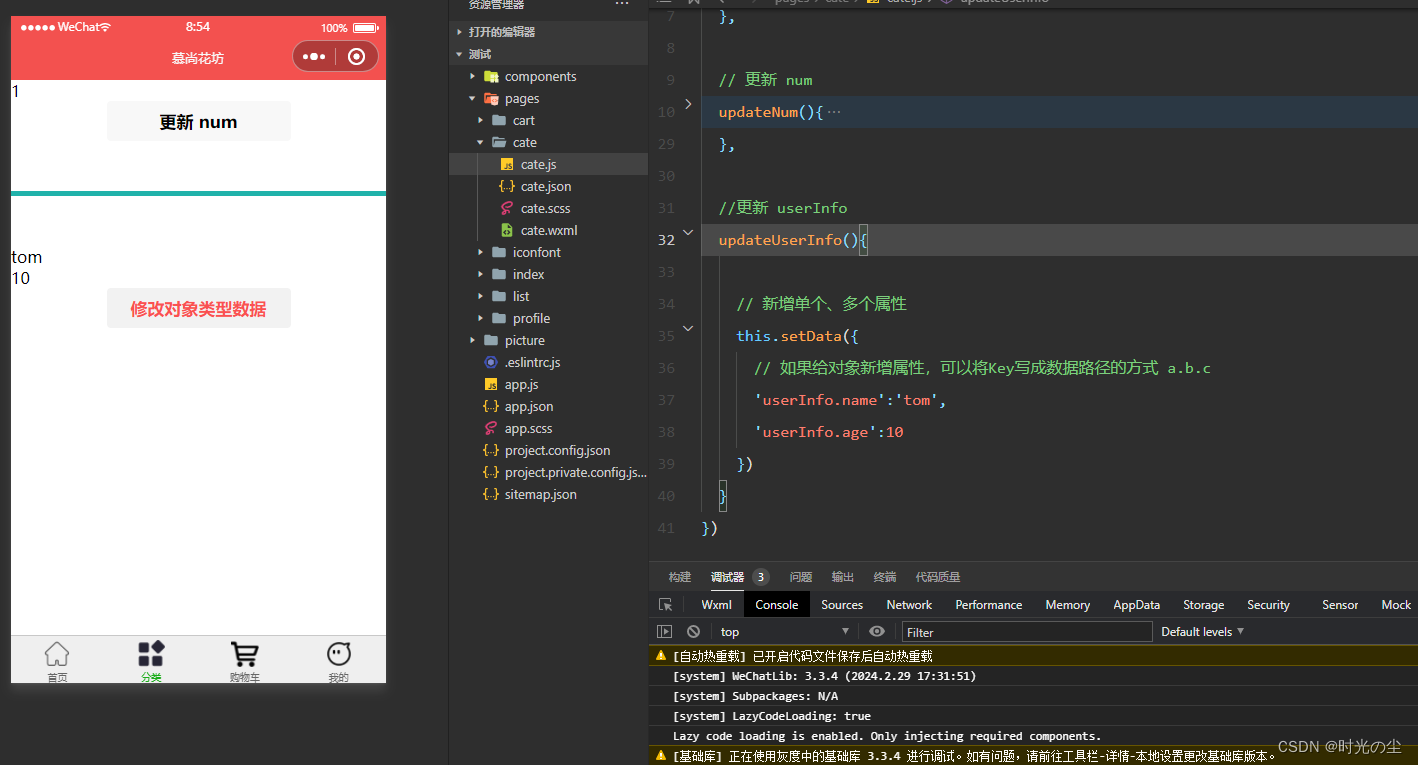Expand the cart folder

[x=548, y=120]
